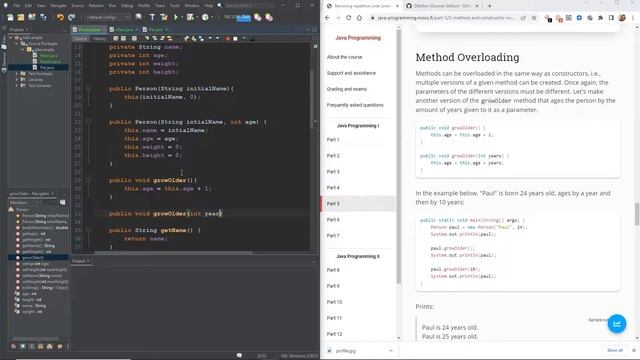The height and width of the screenshot is (360, 640).
Task: Open Frequently asked questions link
Action: (355, 105)
